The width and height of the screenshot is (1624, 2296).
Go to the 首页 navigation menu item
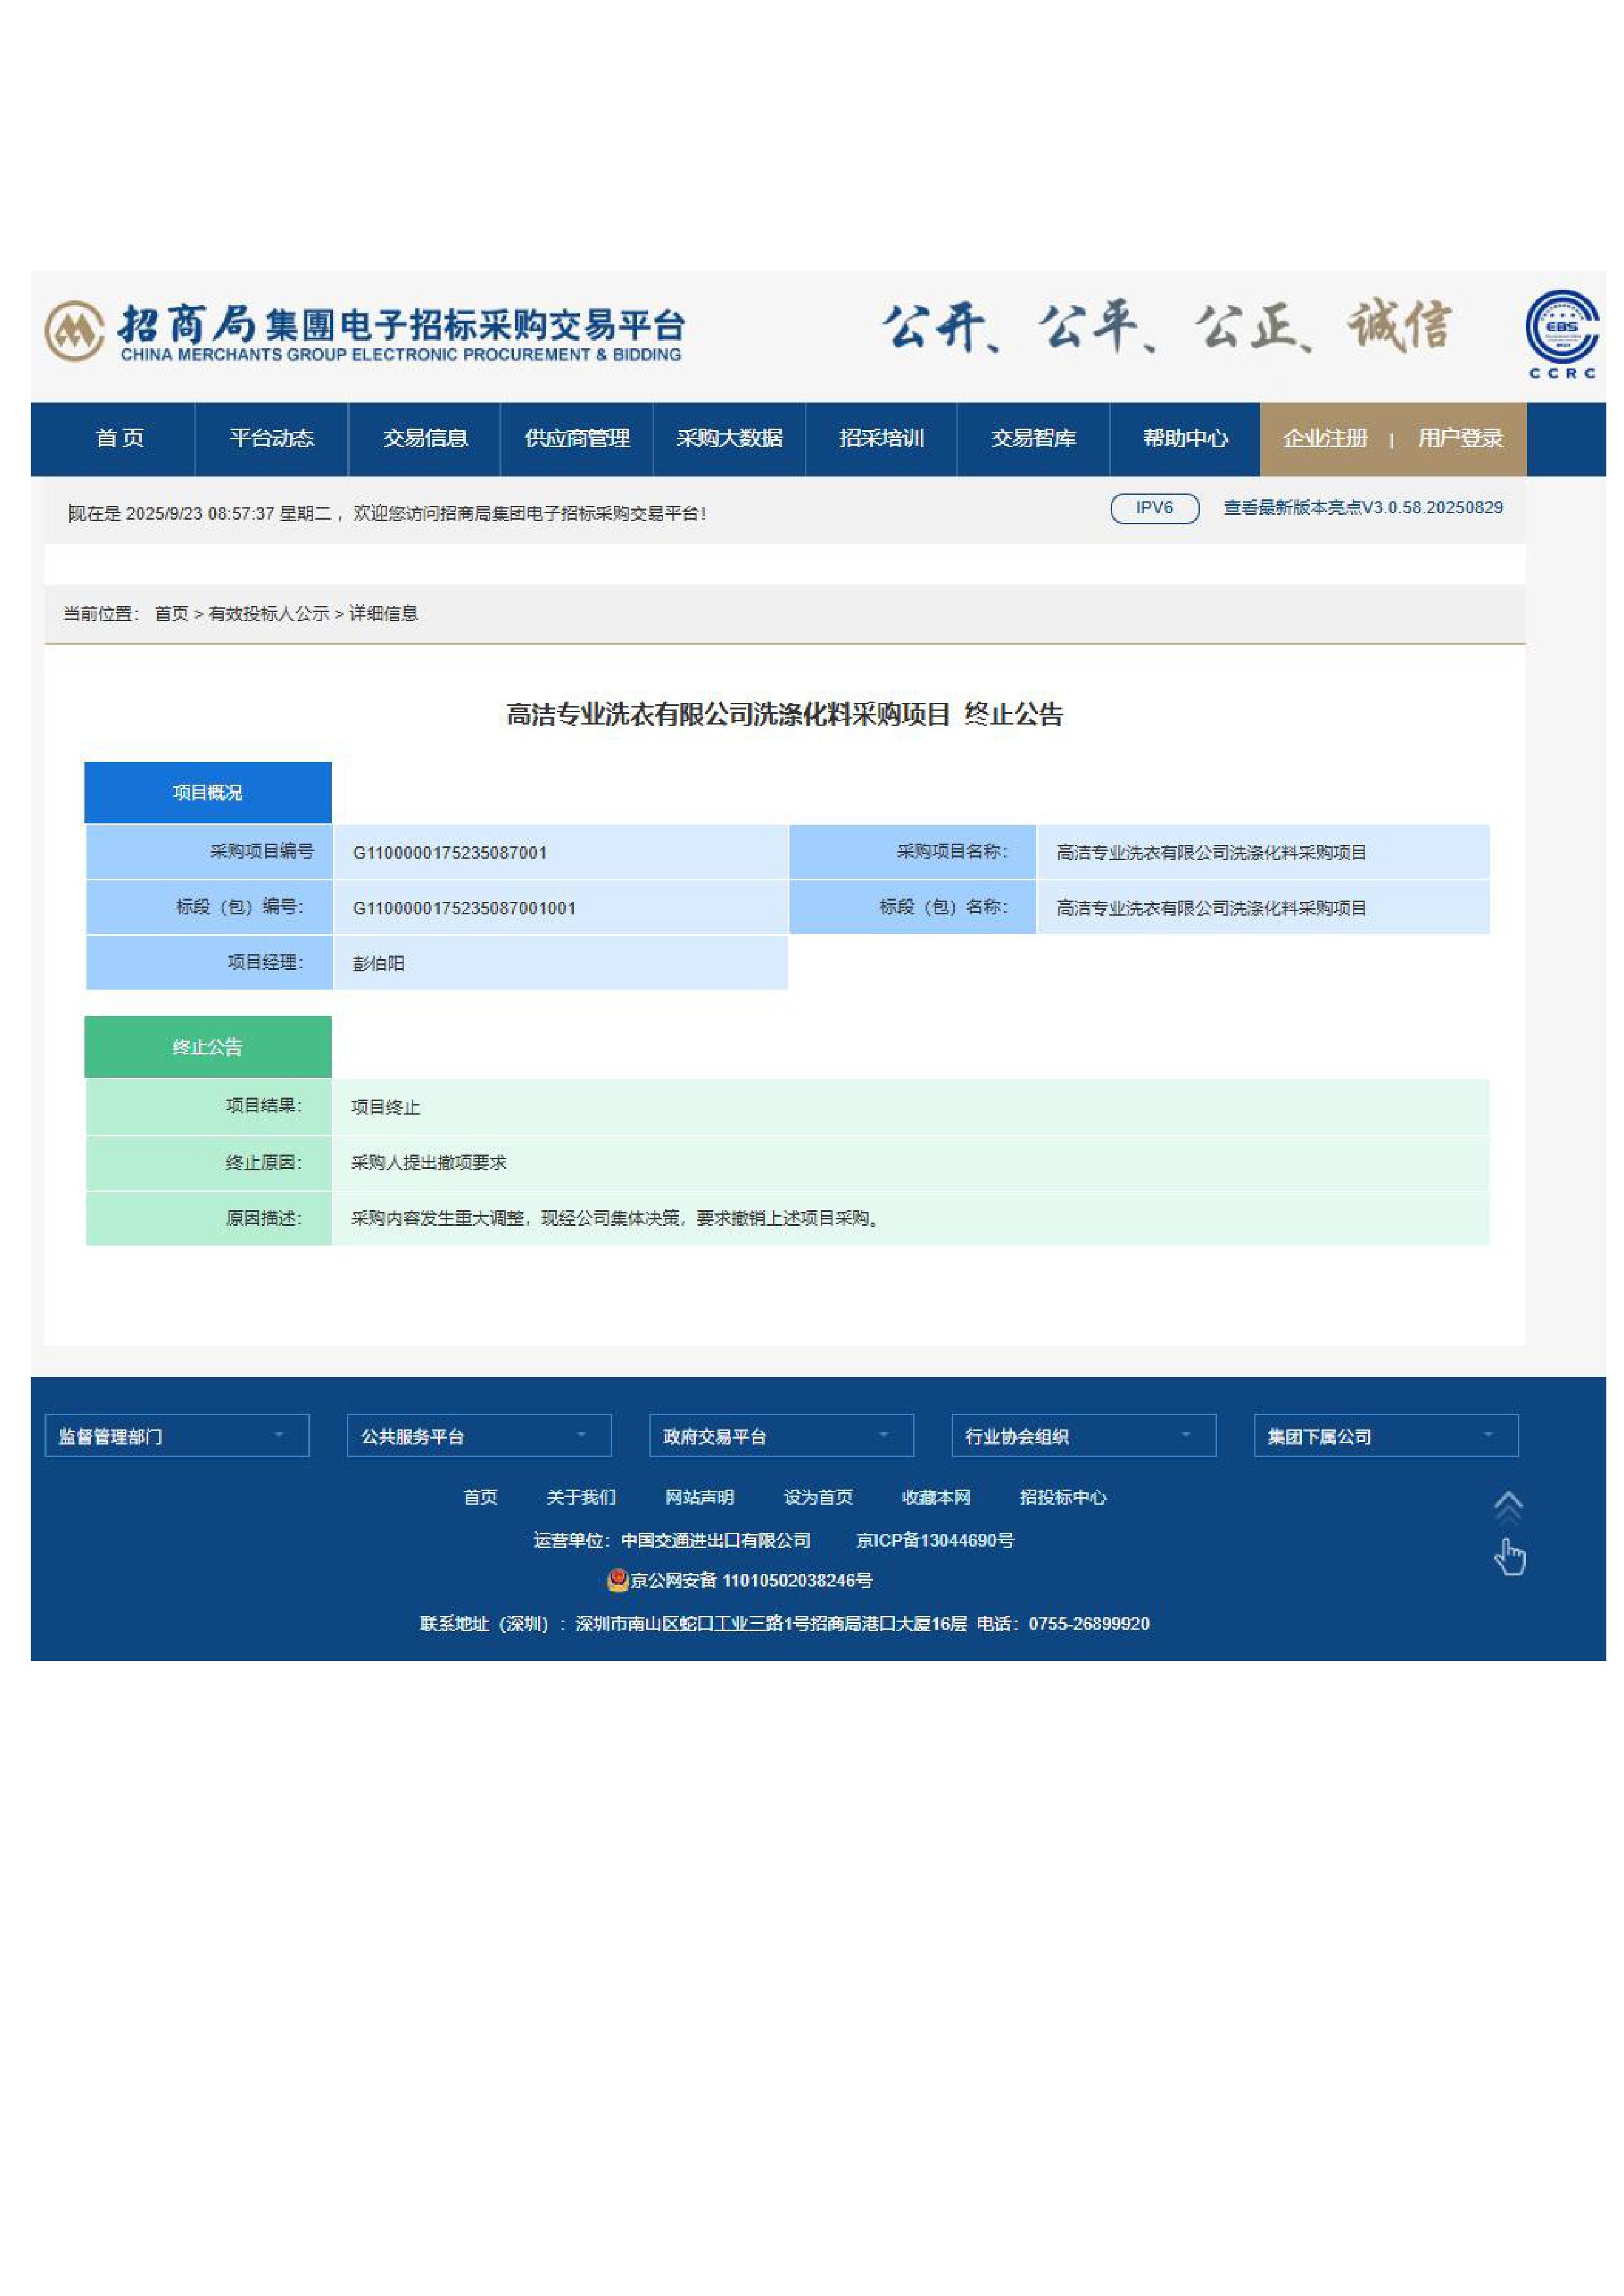coord(119,438)
